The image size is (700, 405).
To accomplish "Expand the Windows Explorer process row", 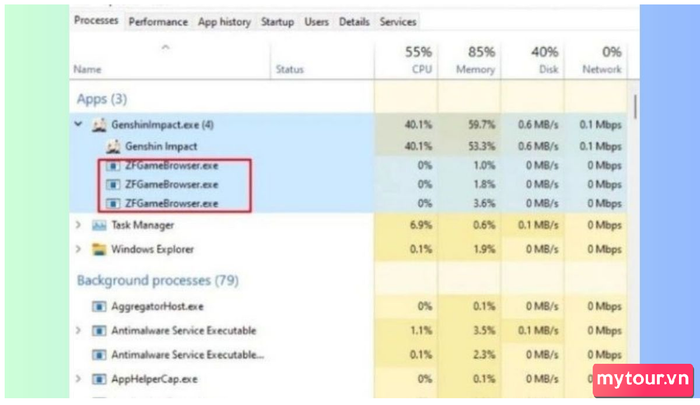I will [79, 249].
